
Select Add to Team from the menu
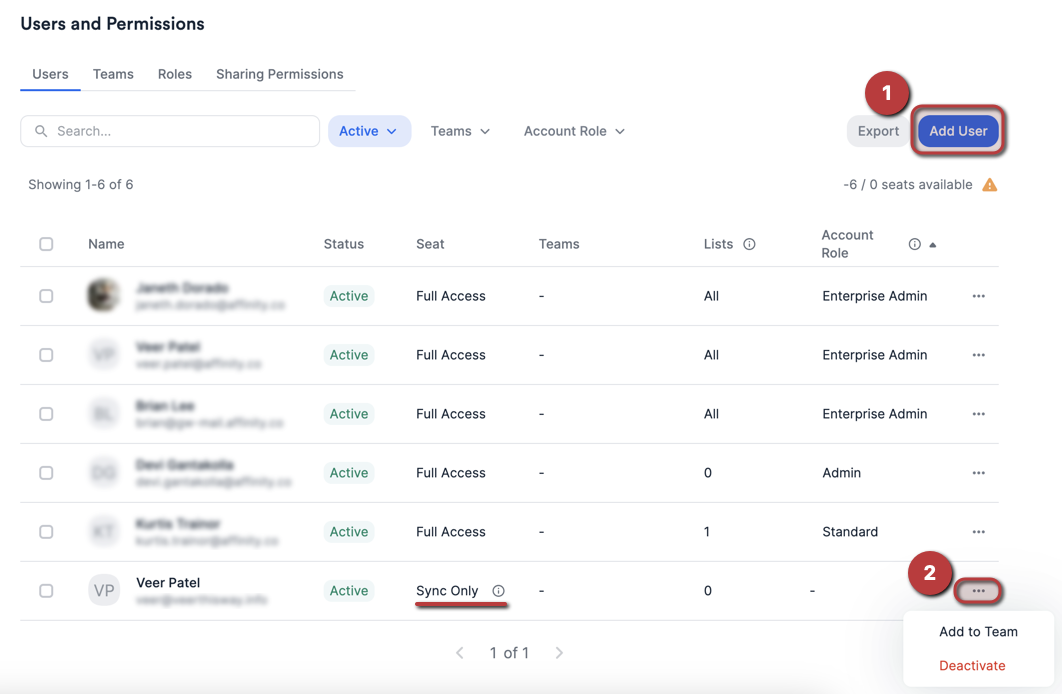[x=977, y=631]
